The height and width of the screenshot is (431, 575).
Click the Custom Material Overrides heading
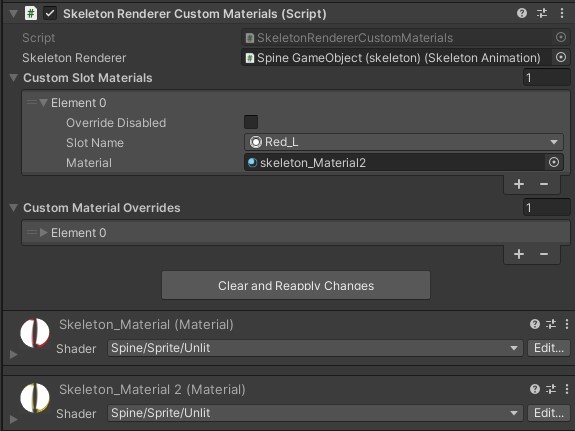click(102, 208)
